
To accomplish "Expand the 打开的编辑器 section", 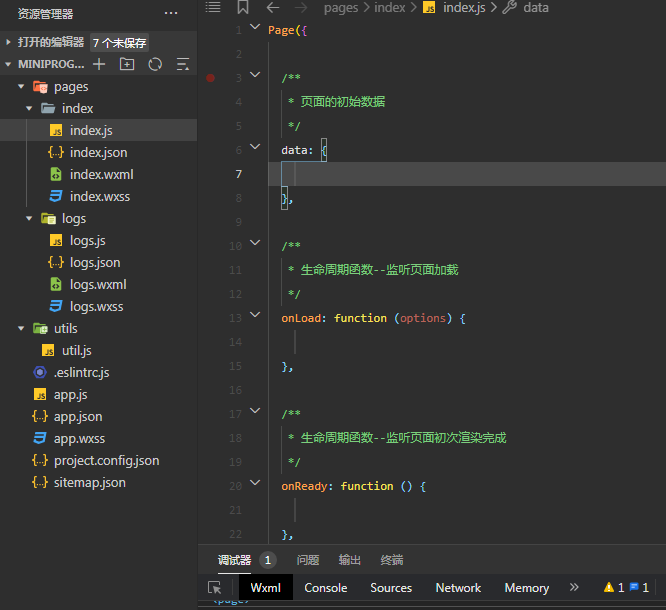I will [8, 42].
